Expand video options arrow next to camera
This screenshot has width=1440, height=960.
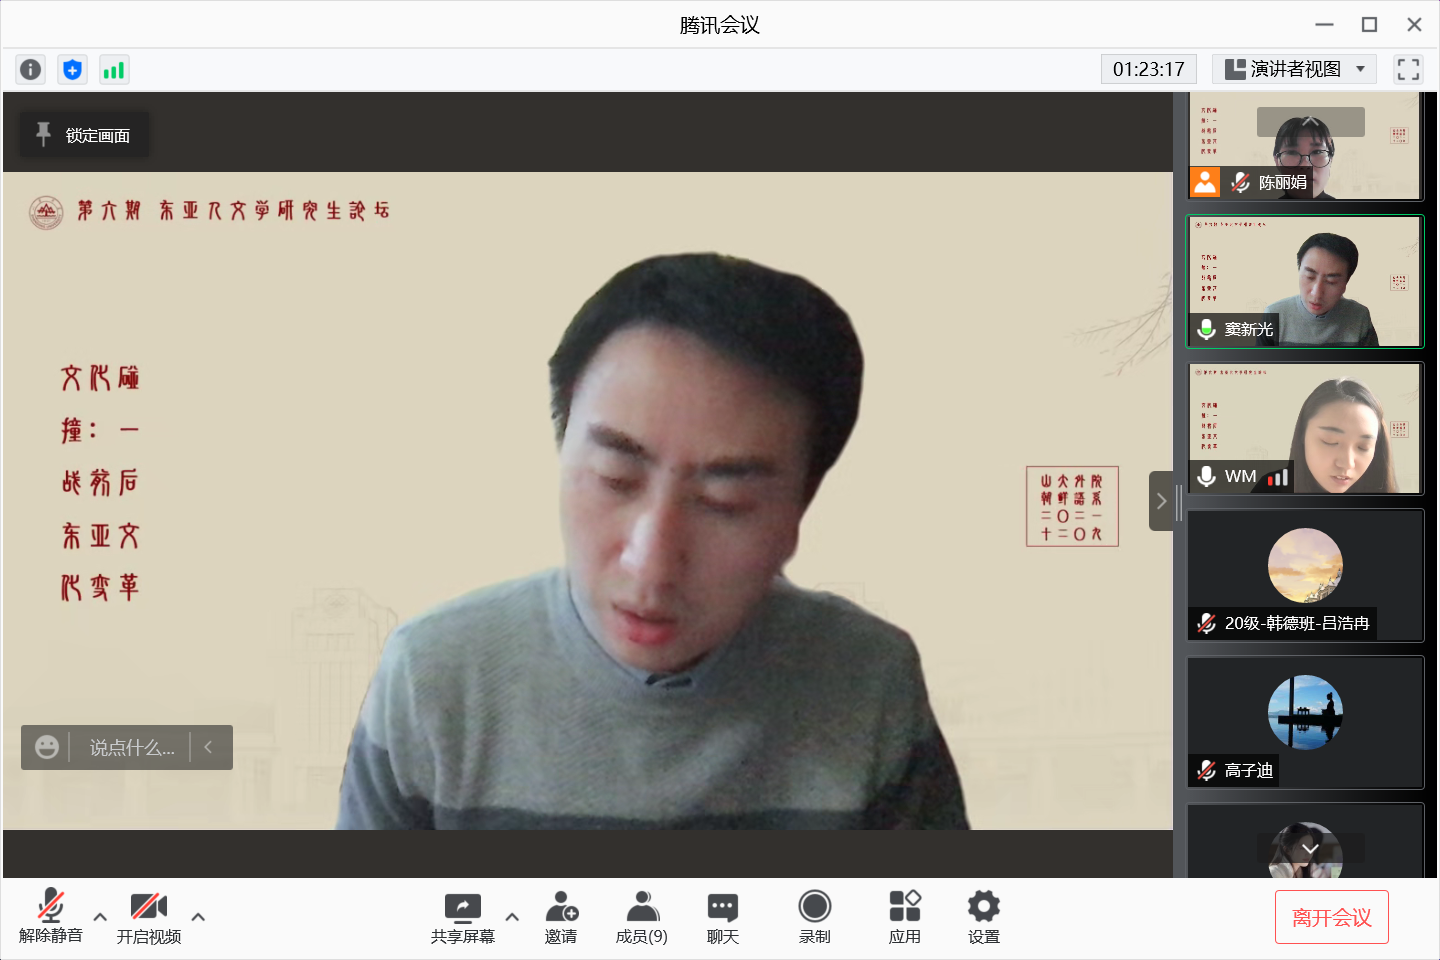(198, 917)
